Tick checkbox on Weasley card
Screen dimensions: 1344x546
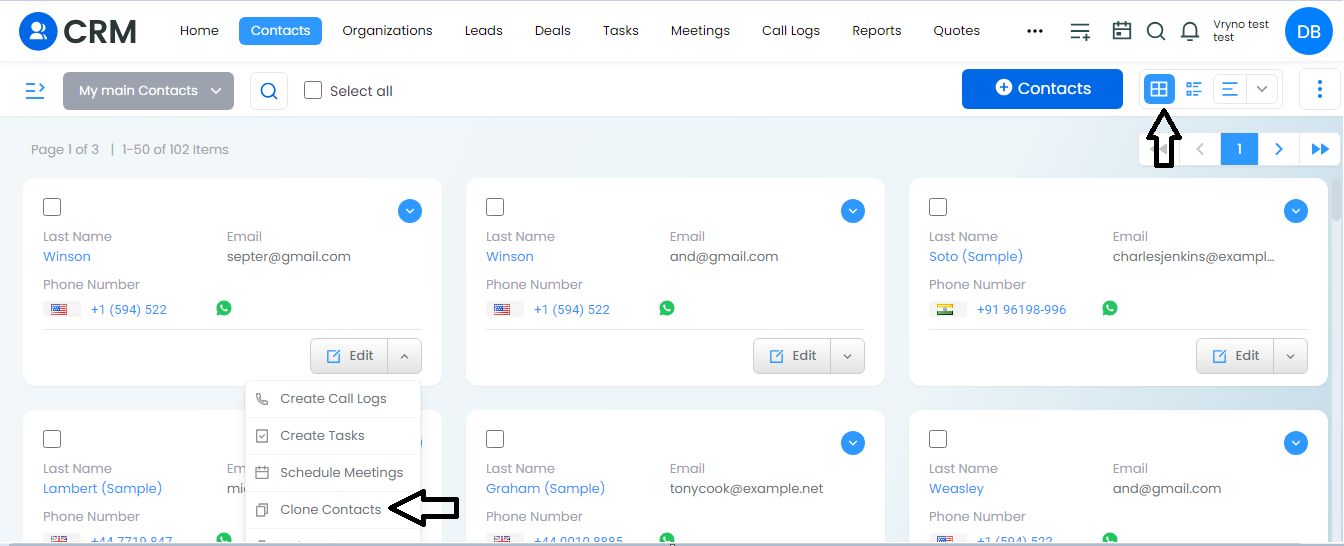tap(938, 439)
